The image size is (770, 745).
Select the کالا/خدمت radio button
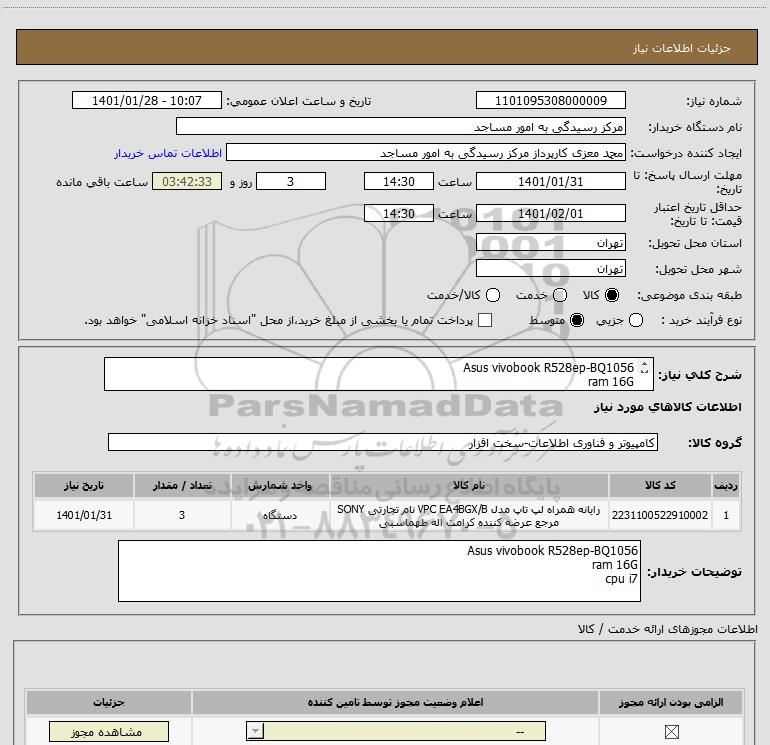click(493, 295)
